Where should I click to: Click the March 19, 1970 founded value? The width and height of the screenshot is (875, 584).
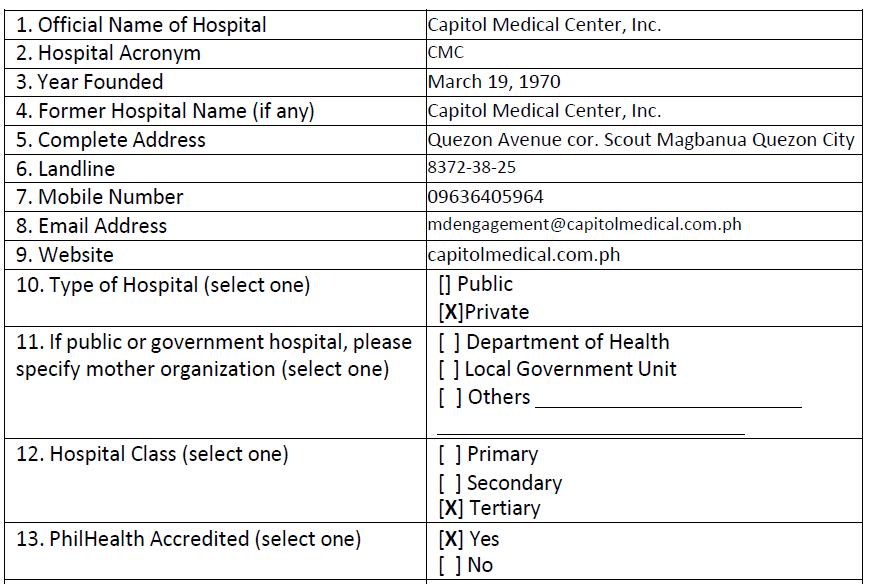click(494, 82)
